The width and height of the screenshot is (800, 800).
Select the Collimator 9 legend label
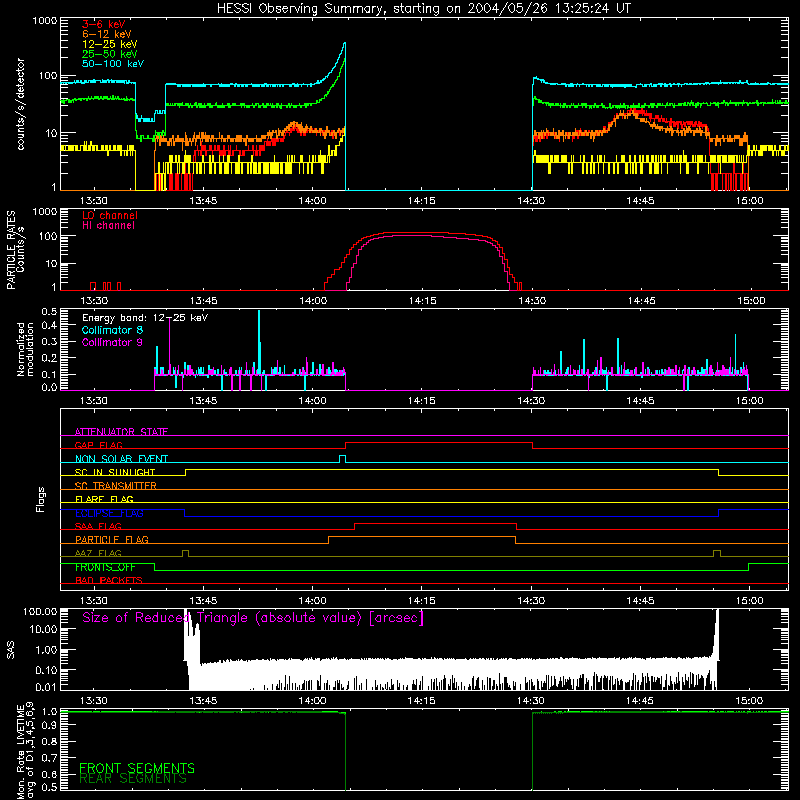pos(112,342)
